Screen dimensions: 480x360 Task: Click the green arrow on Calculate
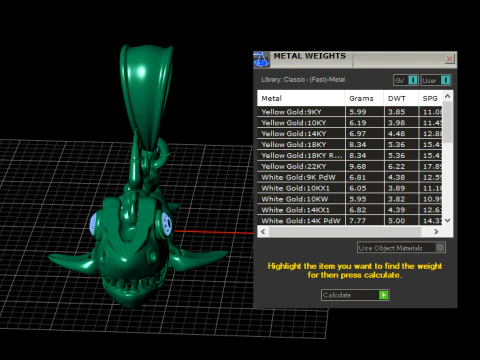pos(383,295)
